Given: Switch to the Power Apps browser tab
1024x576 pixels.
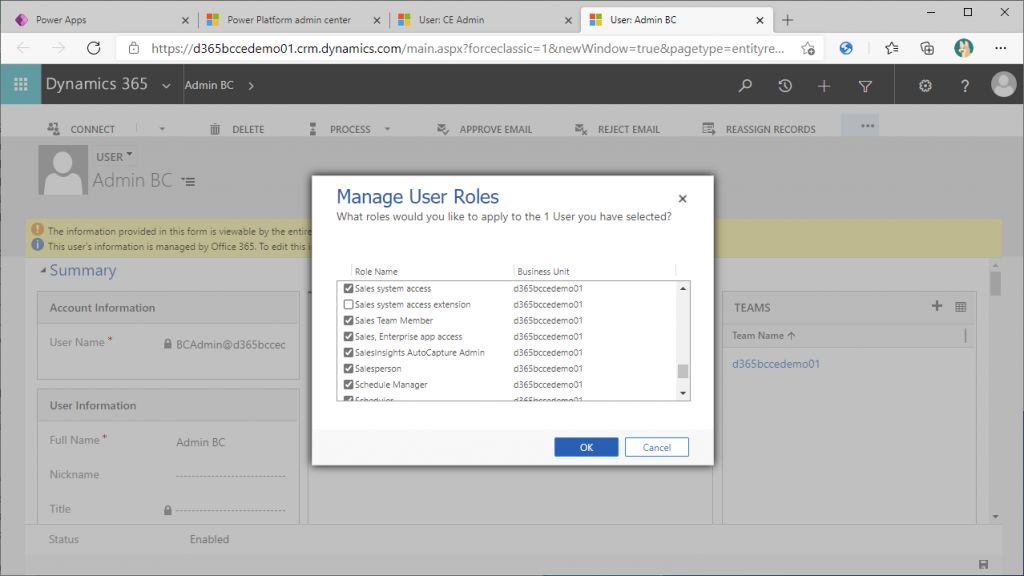Looking at the screenshot, I should pos(101,20).
